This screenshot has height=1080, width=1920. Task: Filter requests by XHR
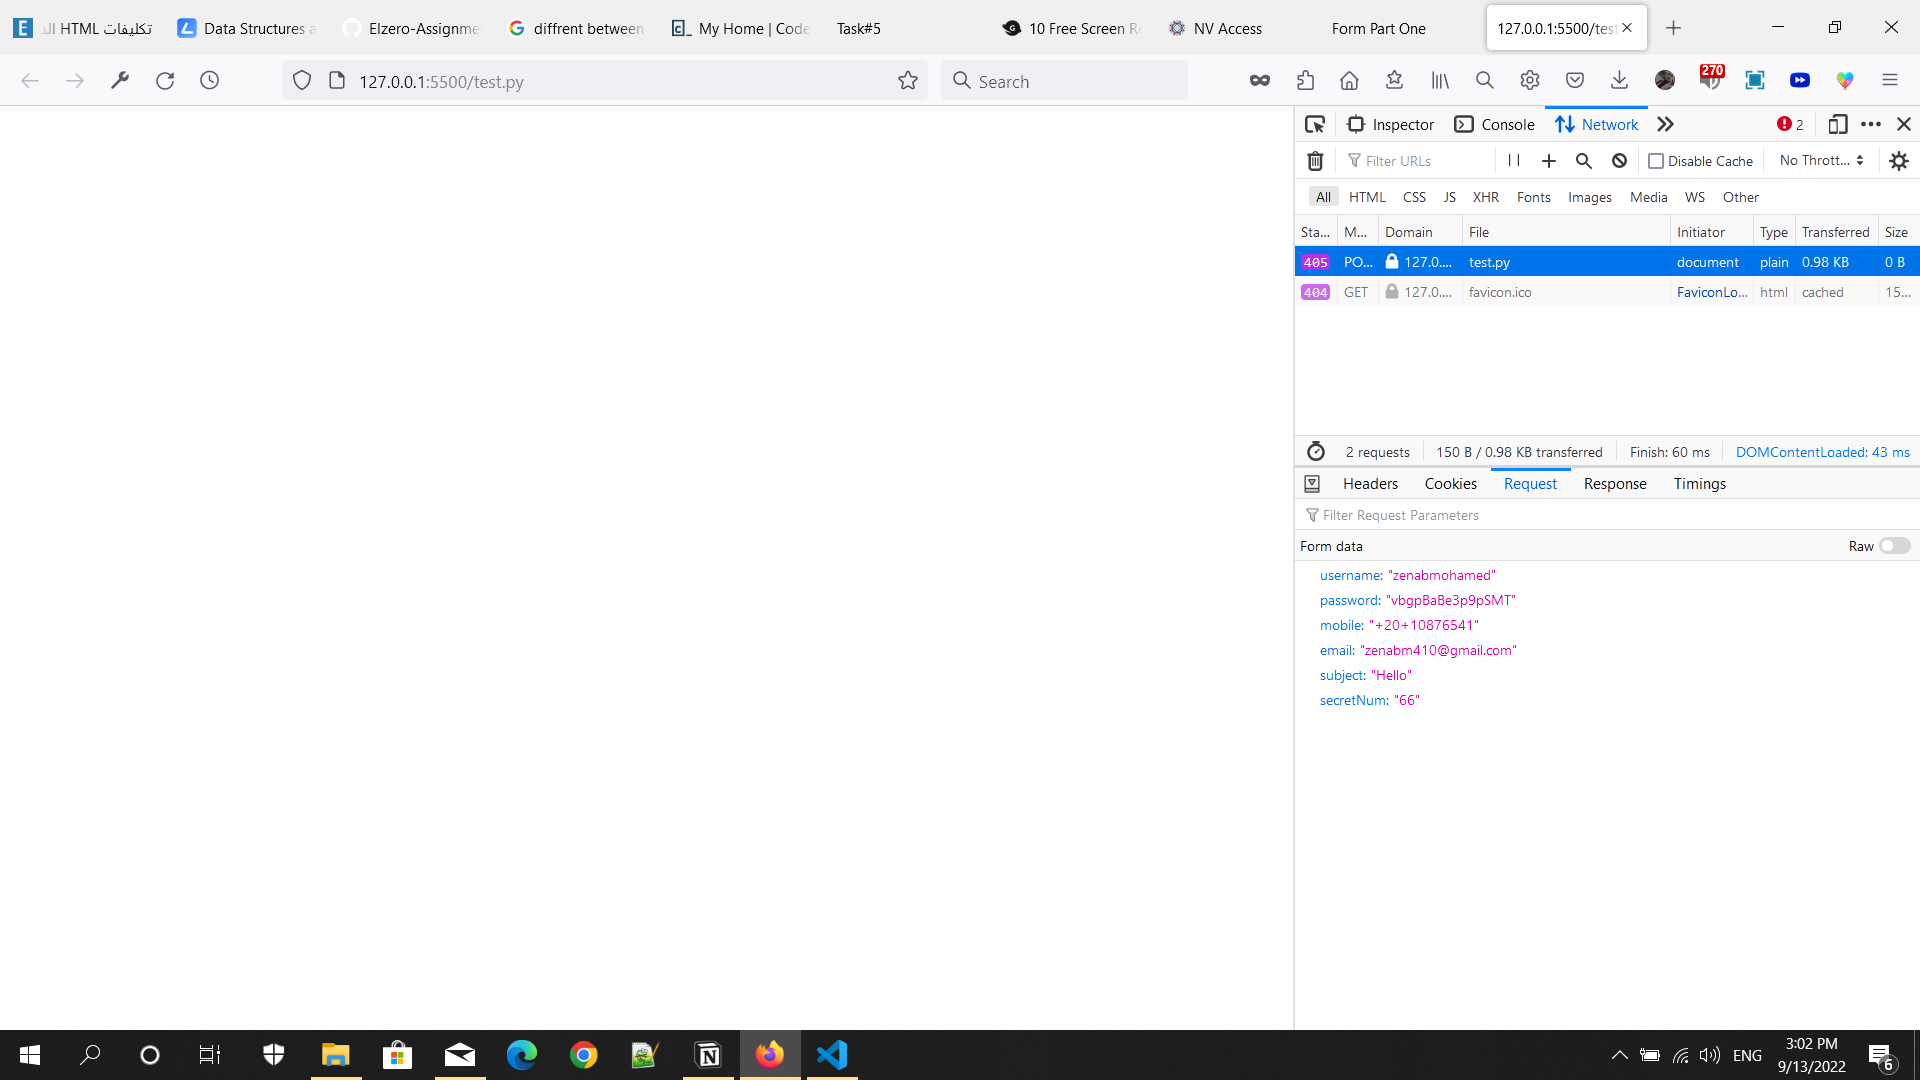pos(1486,197)
